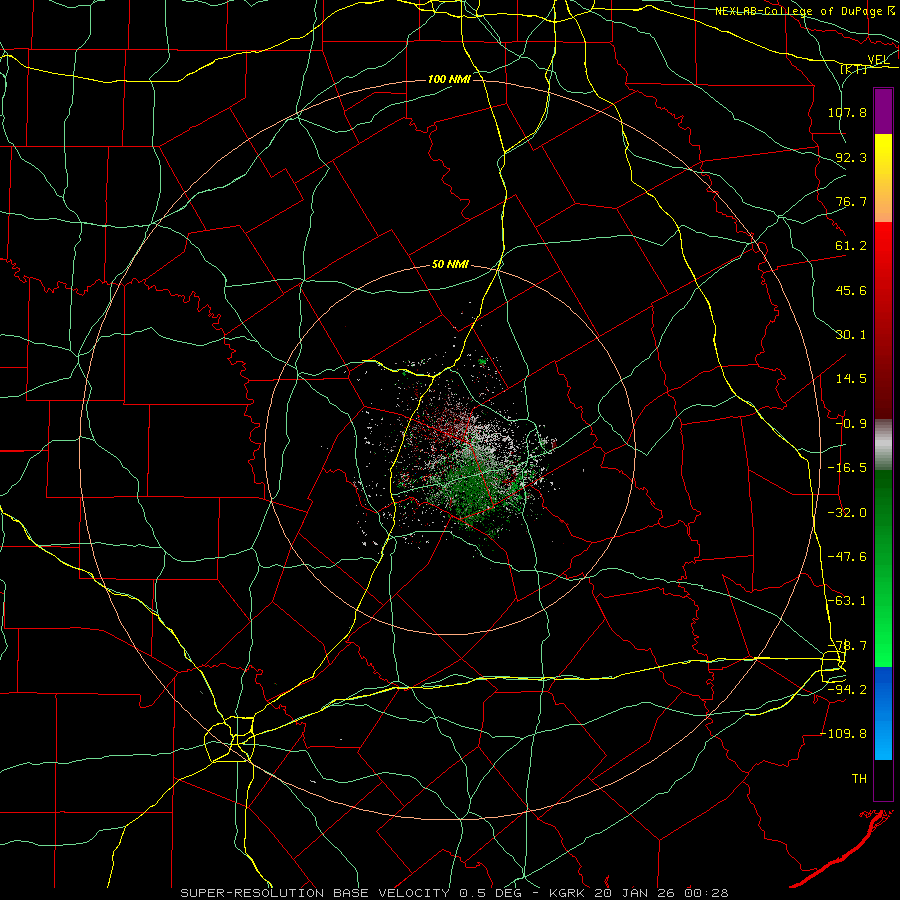
Task: Click the 92.3 scale value
Action: point(851,157)
